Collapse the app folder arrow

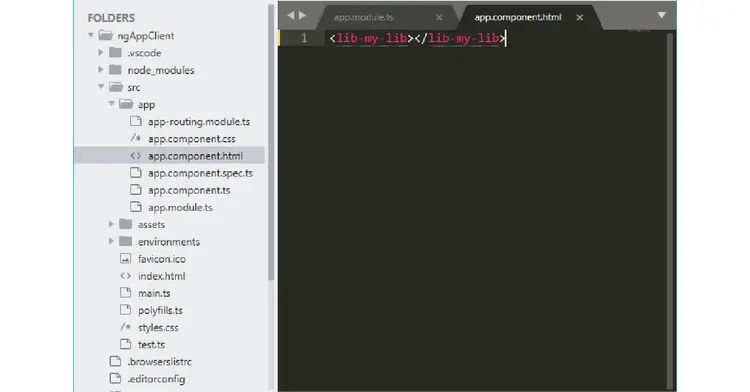(x=111, y=104)
